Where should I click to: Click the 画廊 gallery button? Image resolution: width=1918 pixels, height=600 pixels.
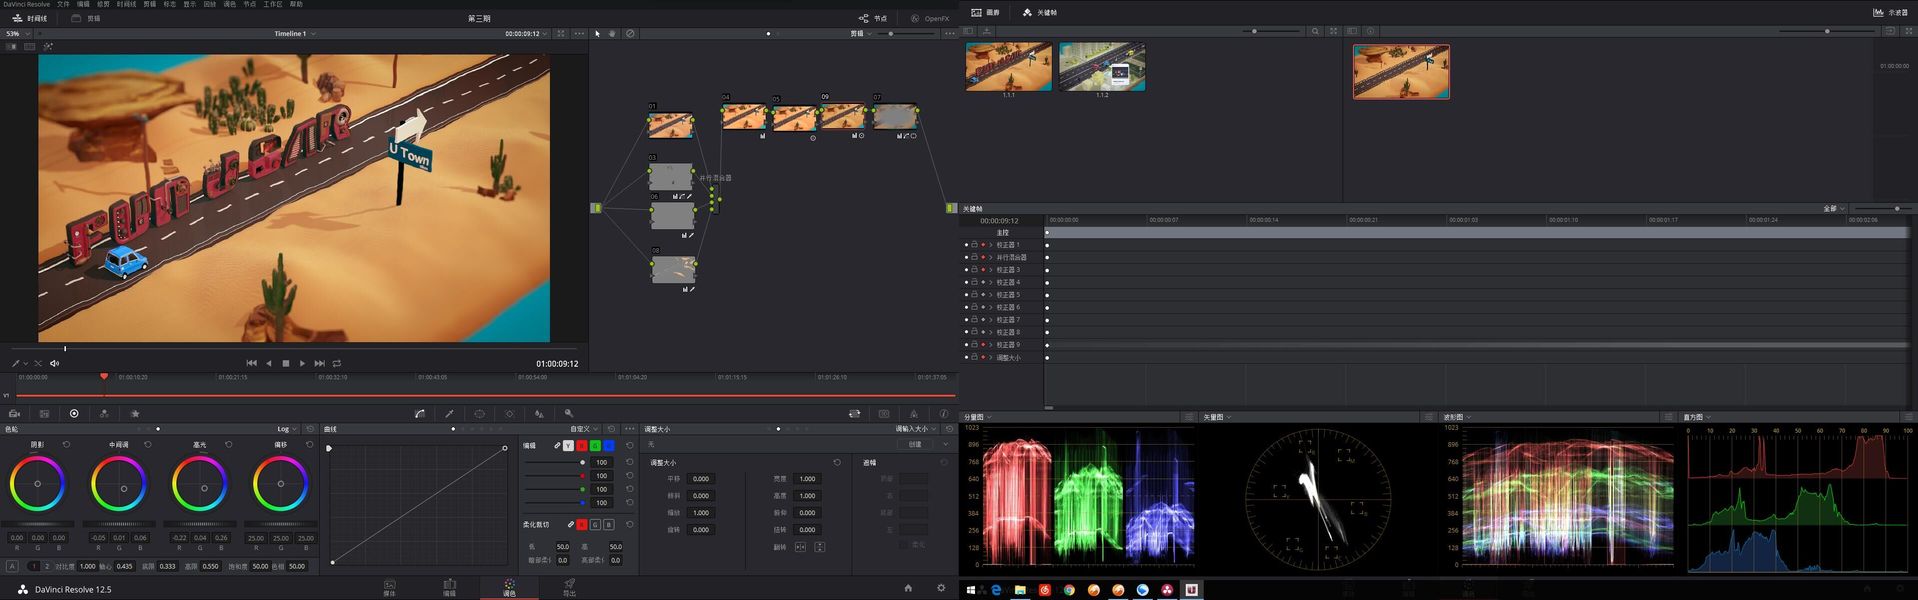tap(986, 12)
